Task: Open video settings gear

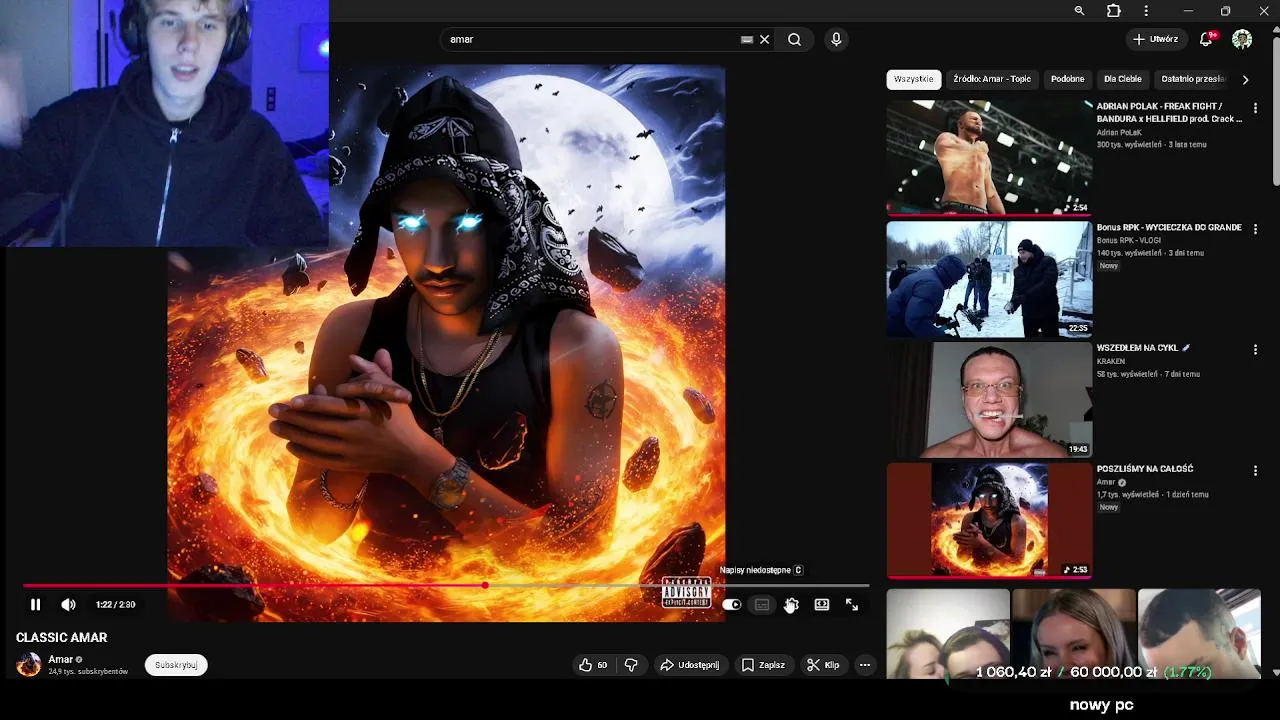Action: tap(791, 604)
